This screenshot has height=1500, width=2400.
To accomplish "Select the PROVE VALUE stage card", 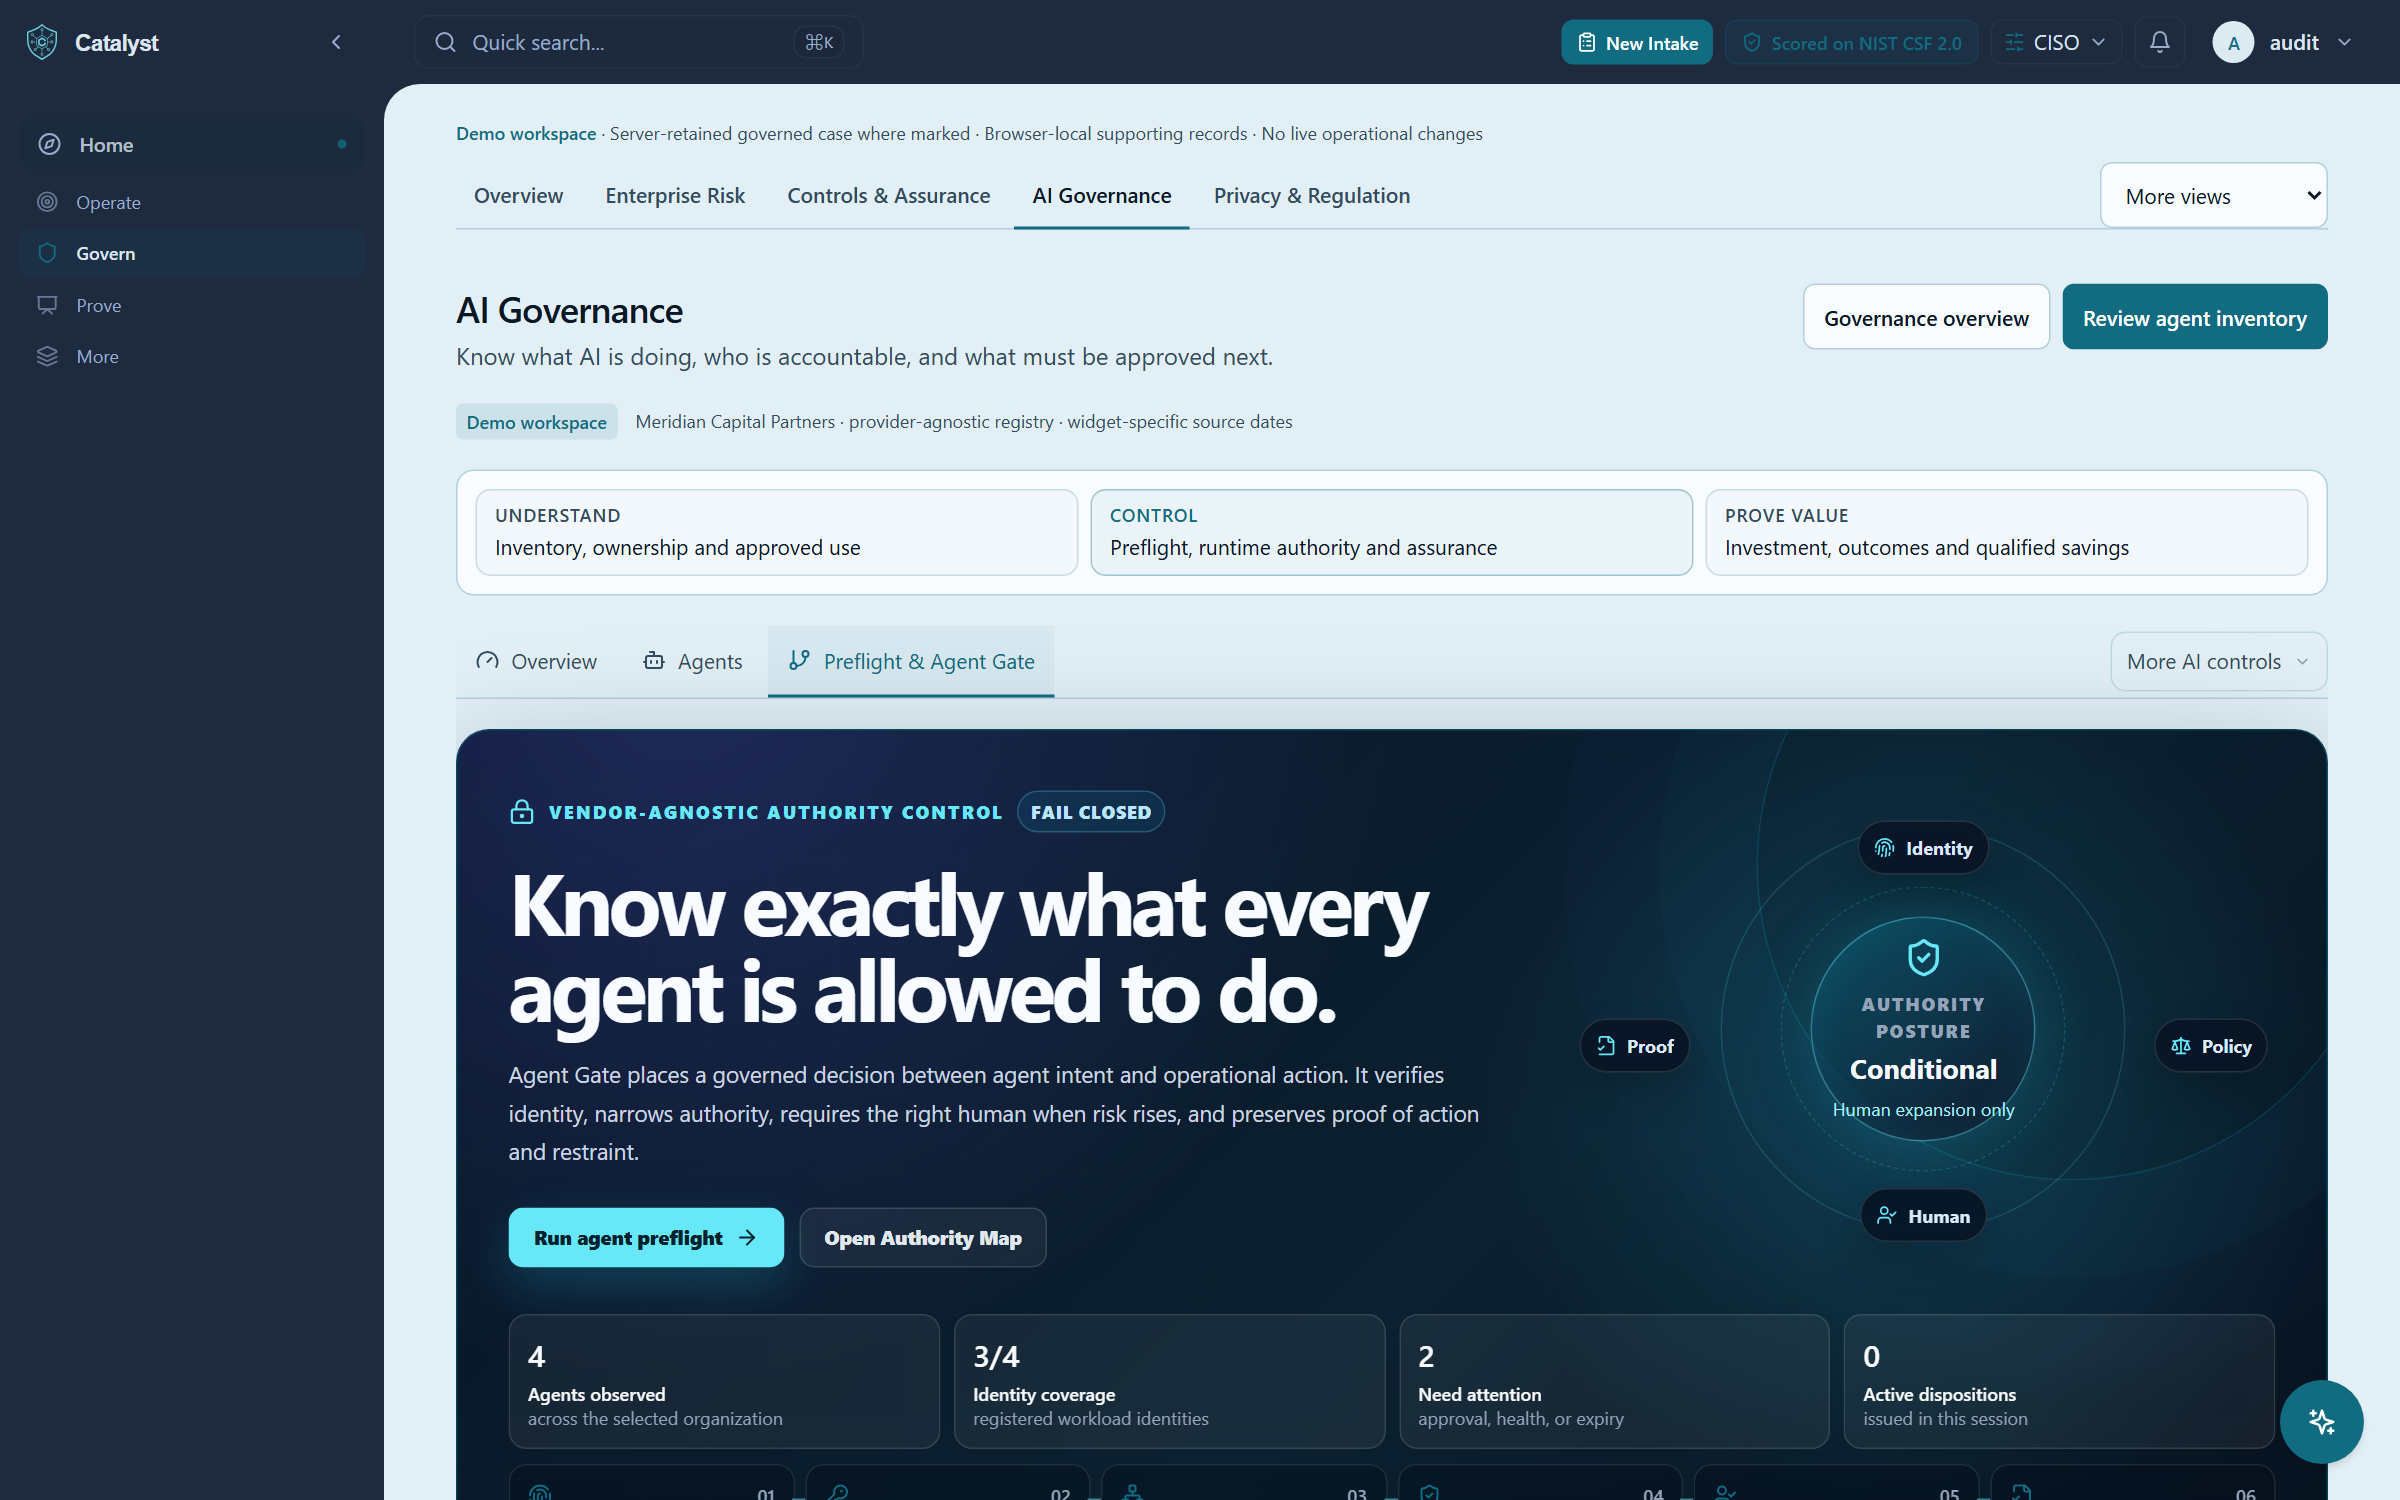I will [2006, 532].
